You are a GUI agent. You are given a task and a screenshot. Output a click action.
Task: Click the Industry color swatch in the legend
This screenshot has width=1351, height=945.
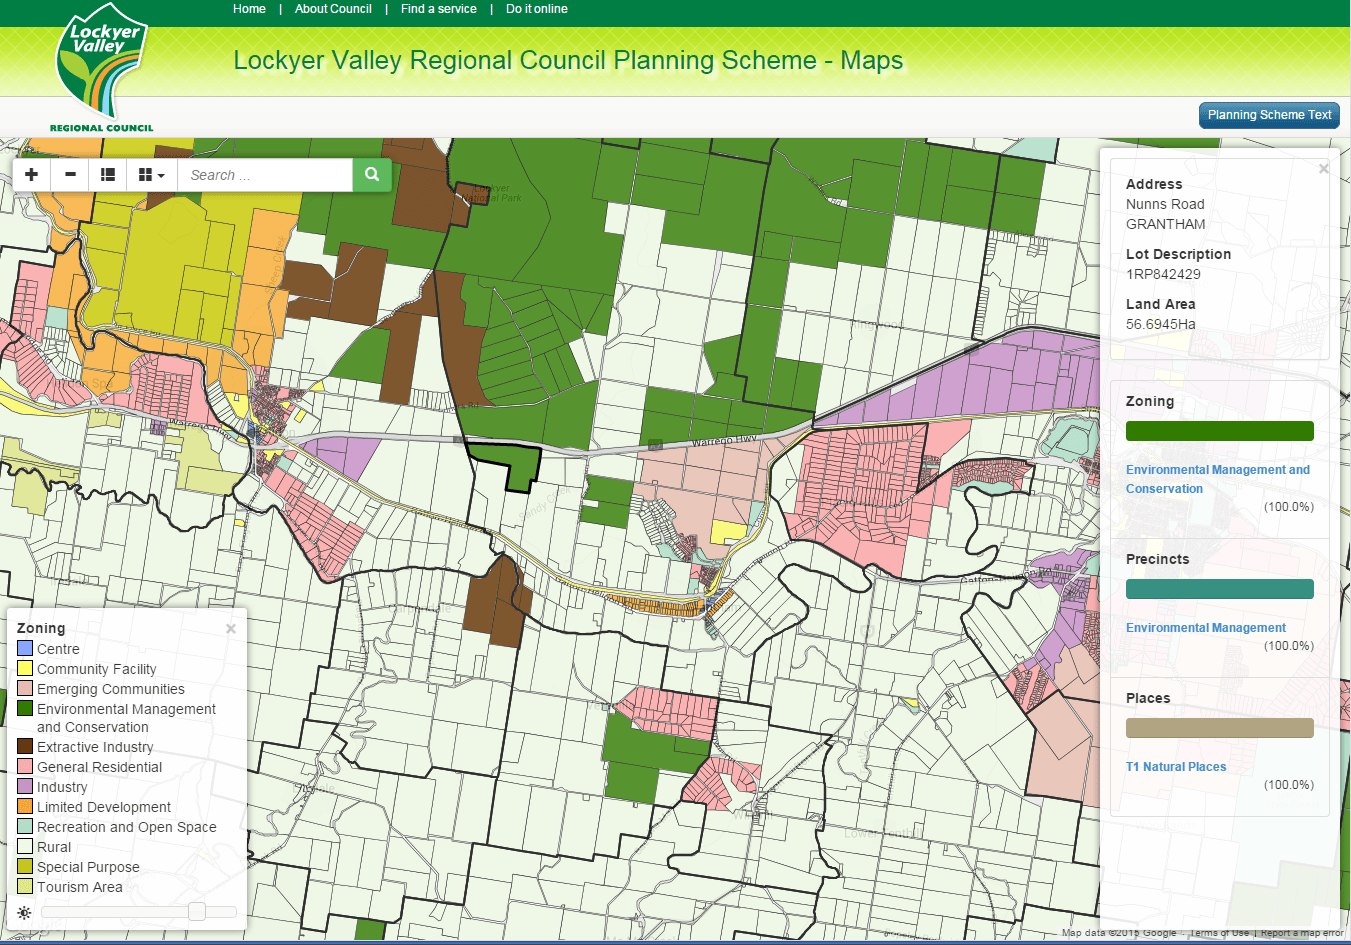pyautogui.click(x=27, y=787)
